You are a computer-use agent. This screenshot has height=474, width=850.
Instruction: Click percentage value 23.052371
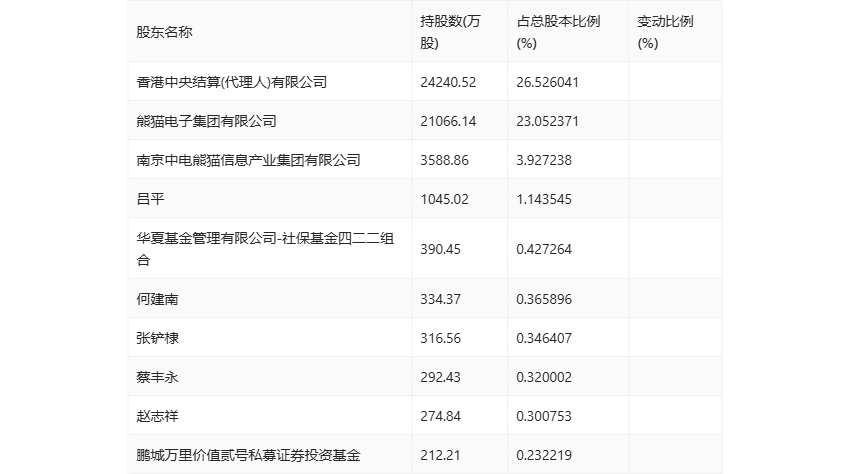(548, 121)
